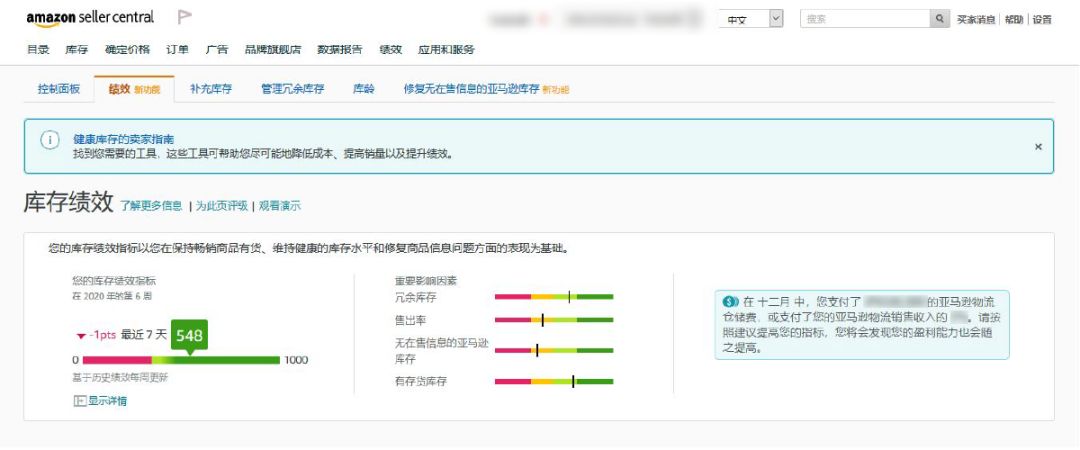This screenshot has width=1080, height=450.
Task: Click the flag icon beside the logo
Action: coord(184,17)
